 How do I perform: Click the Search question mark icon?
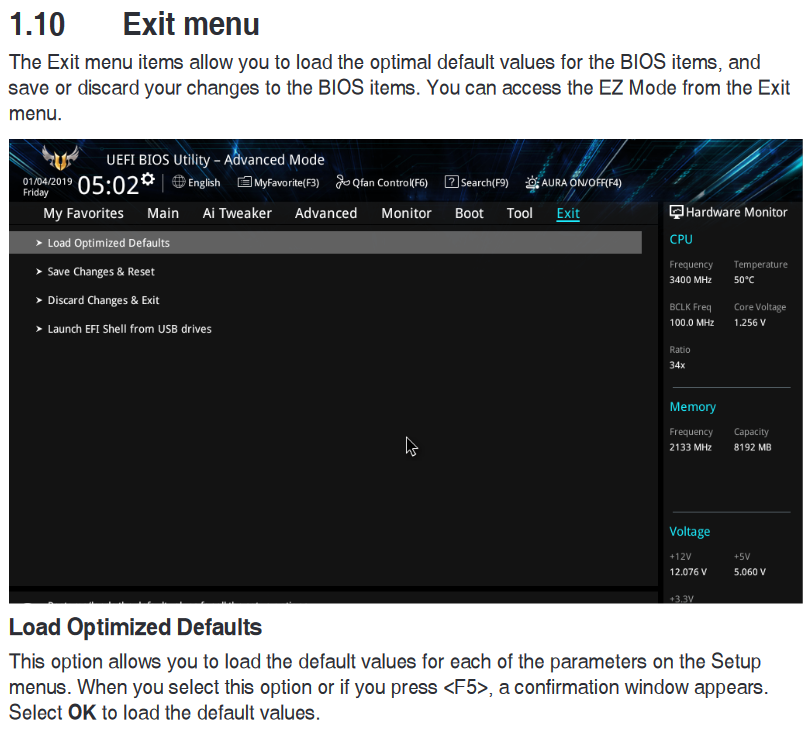click(x=451, y=182)
